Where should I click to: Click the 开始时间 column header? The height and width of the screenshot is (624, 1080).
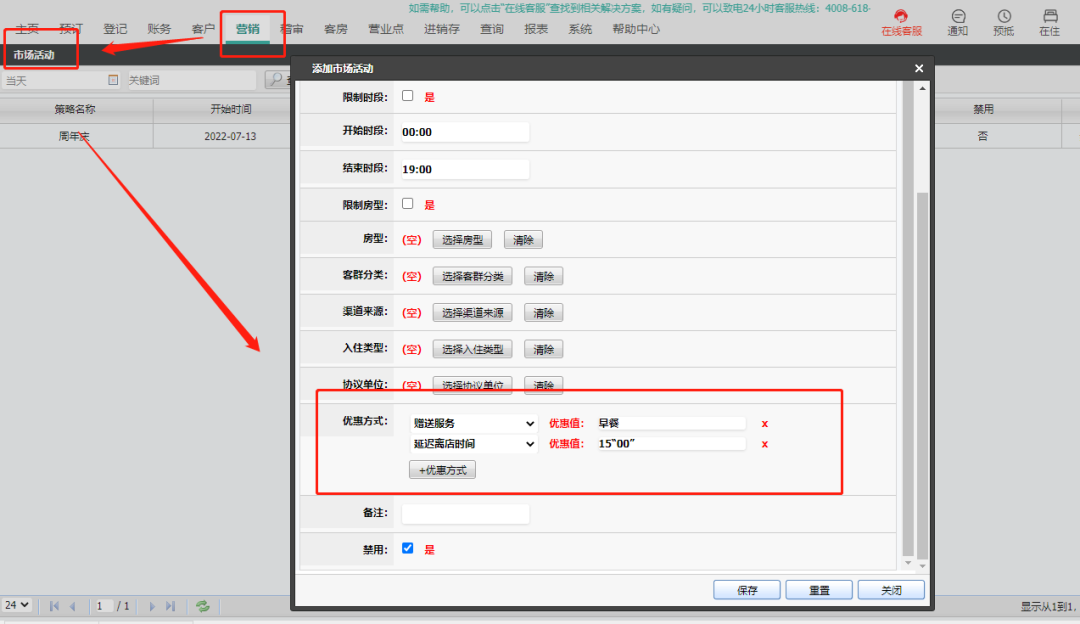[x=230, y=110]
